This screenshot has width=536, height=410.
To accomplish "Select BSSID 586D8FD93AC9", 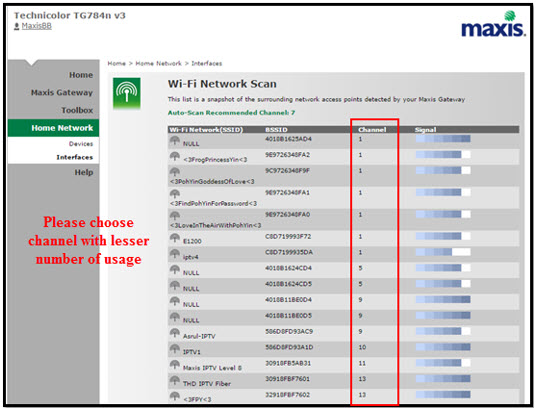I will tap(289, 332).
